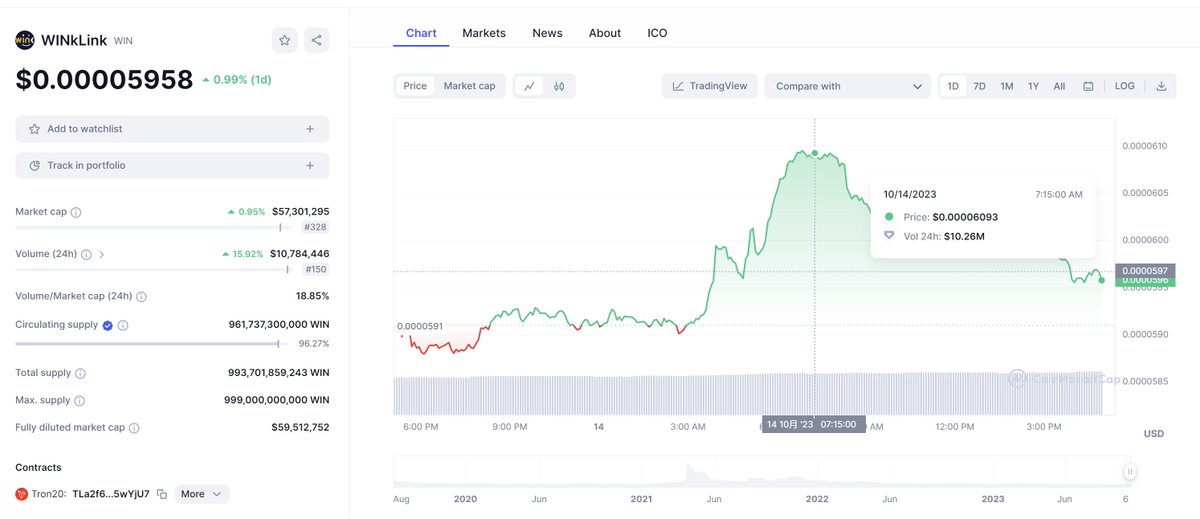This screenshot has width=1200, height=519.
Task: Click the USD currency label
Action: (x=1154, y=433)
